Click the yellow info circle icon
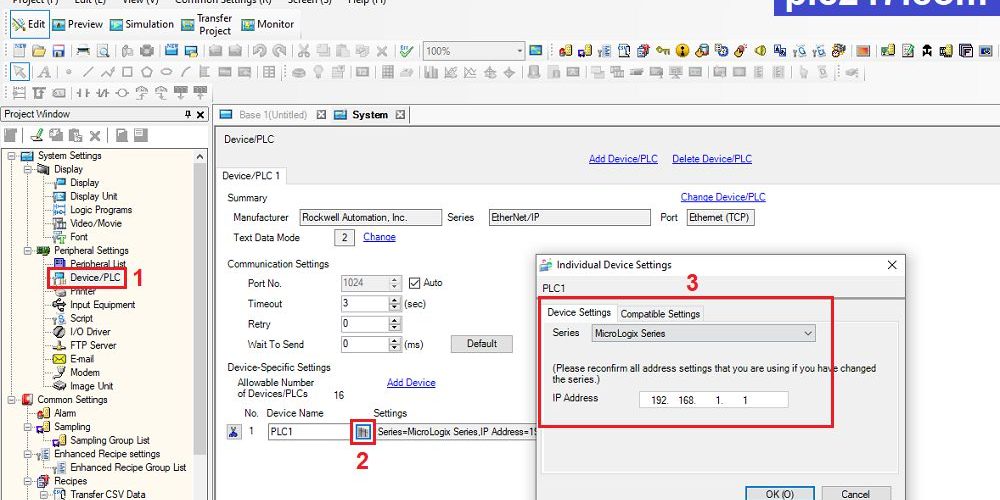Screen dimensions: 1000x500 point(683,50)
